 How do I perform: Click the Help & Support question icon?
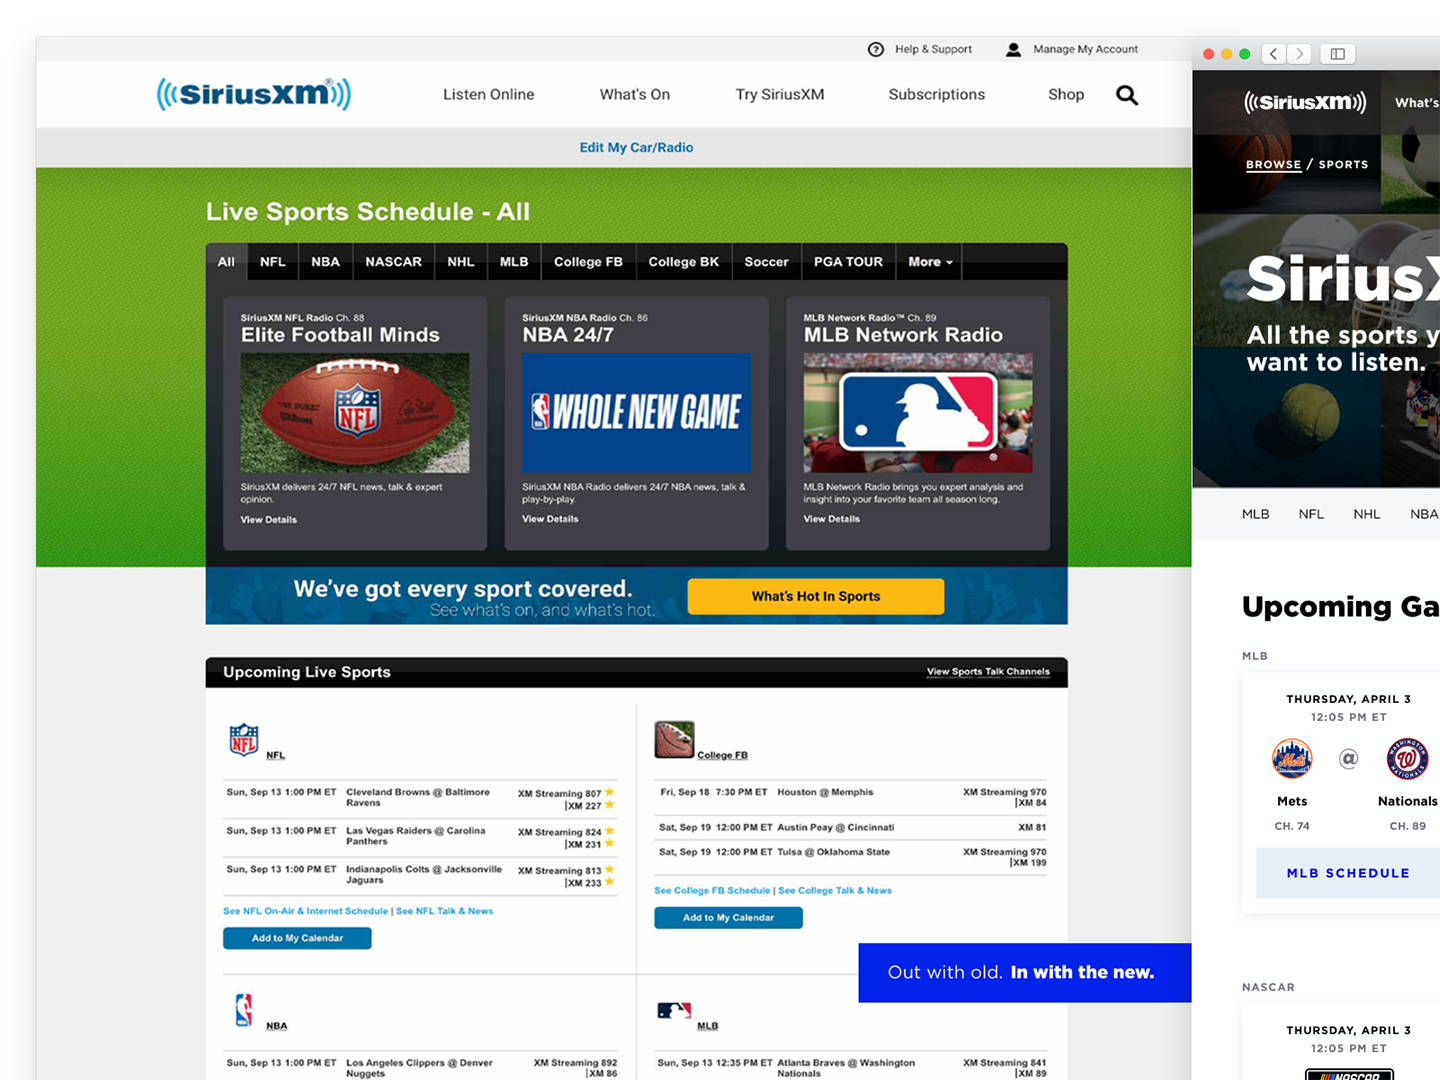(876, 49)
